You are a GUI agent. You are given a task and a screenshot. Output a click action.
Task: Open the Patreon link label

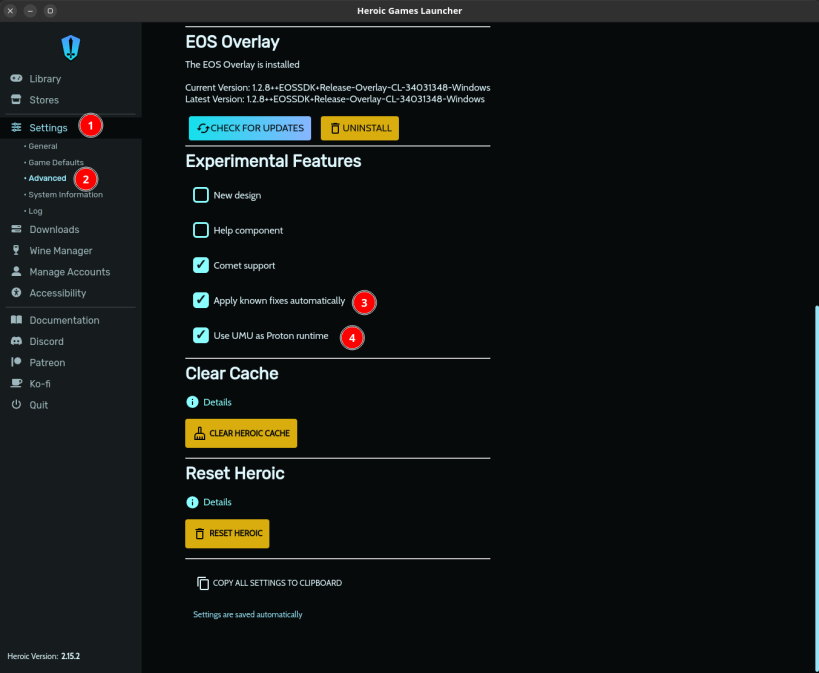[47, 363]
